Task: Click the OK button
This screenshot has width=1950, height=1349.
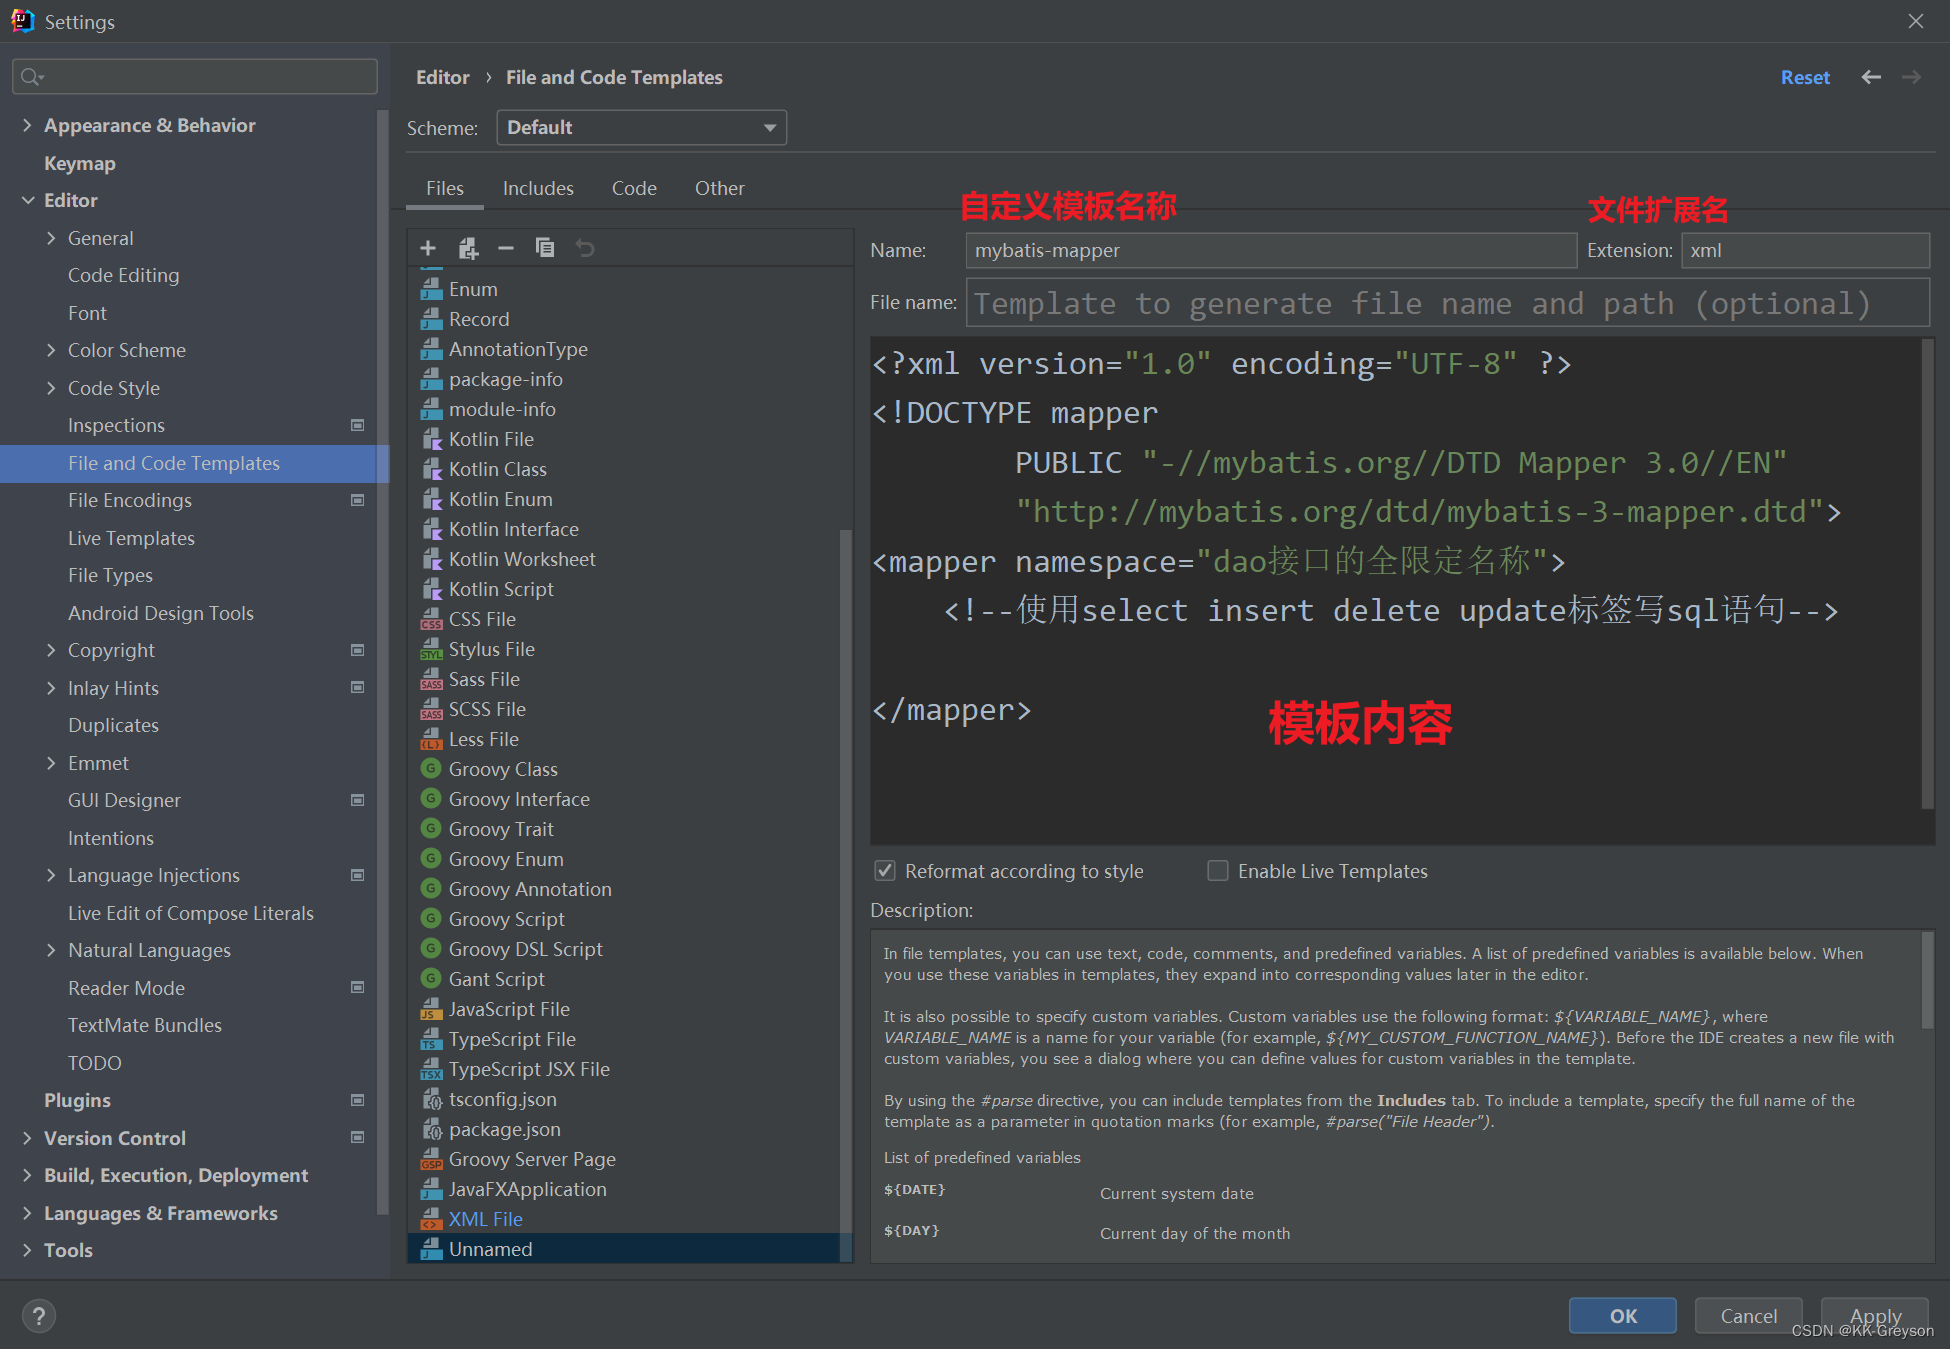Action: coord(1623,1316)
